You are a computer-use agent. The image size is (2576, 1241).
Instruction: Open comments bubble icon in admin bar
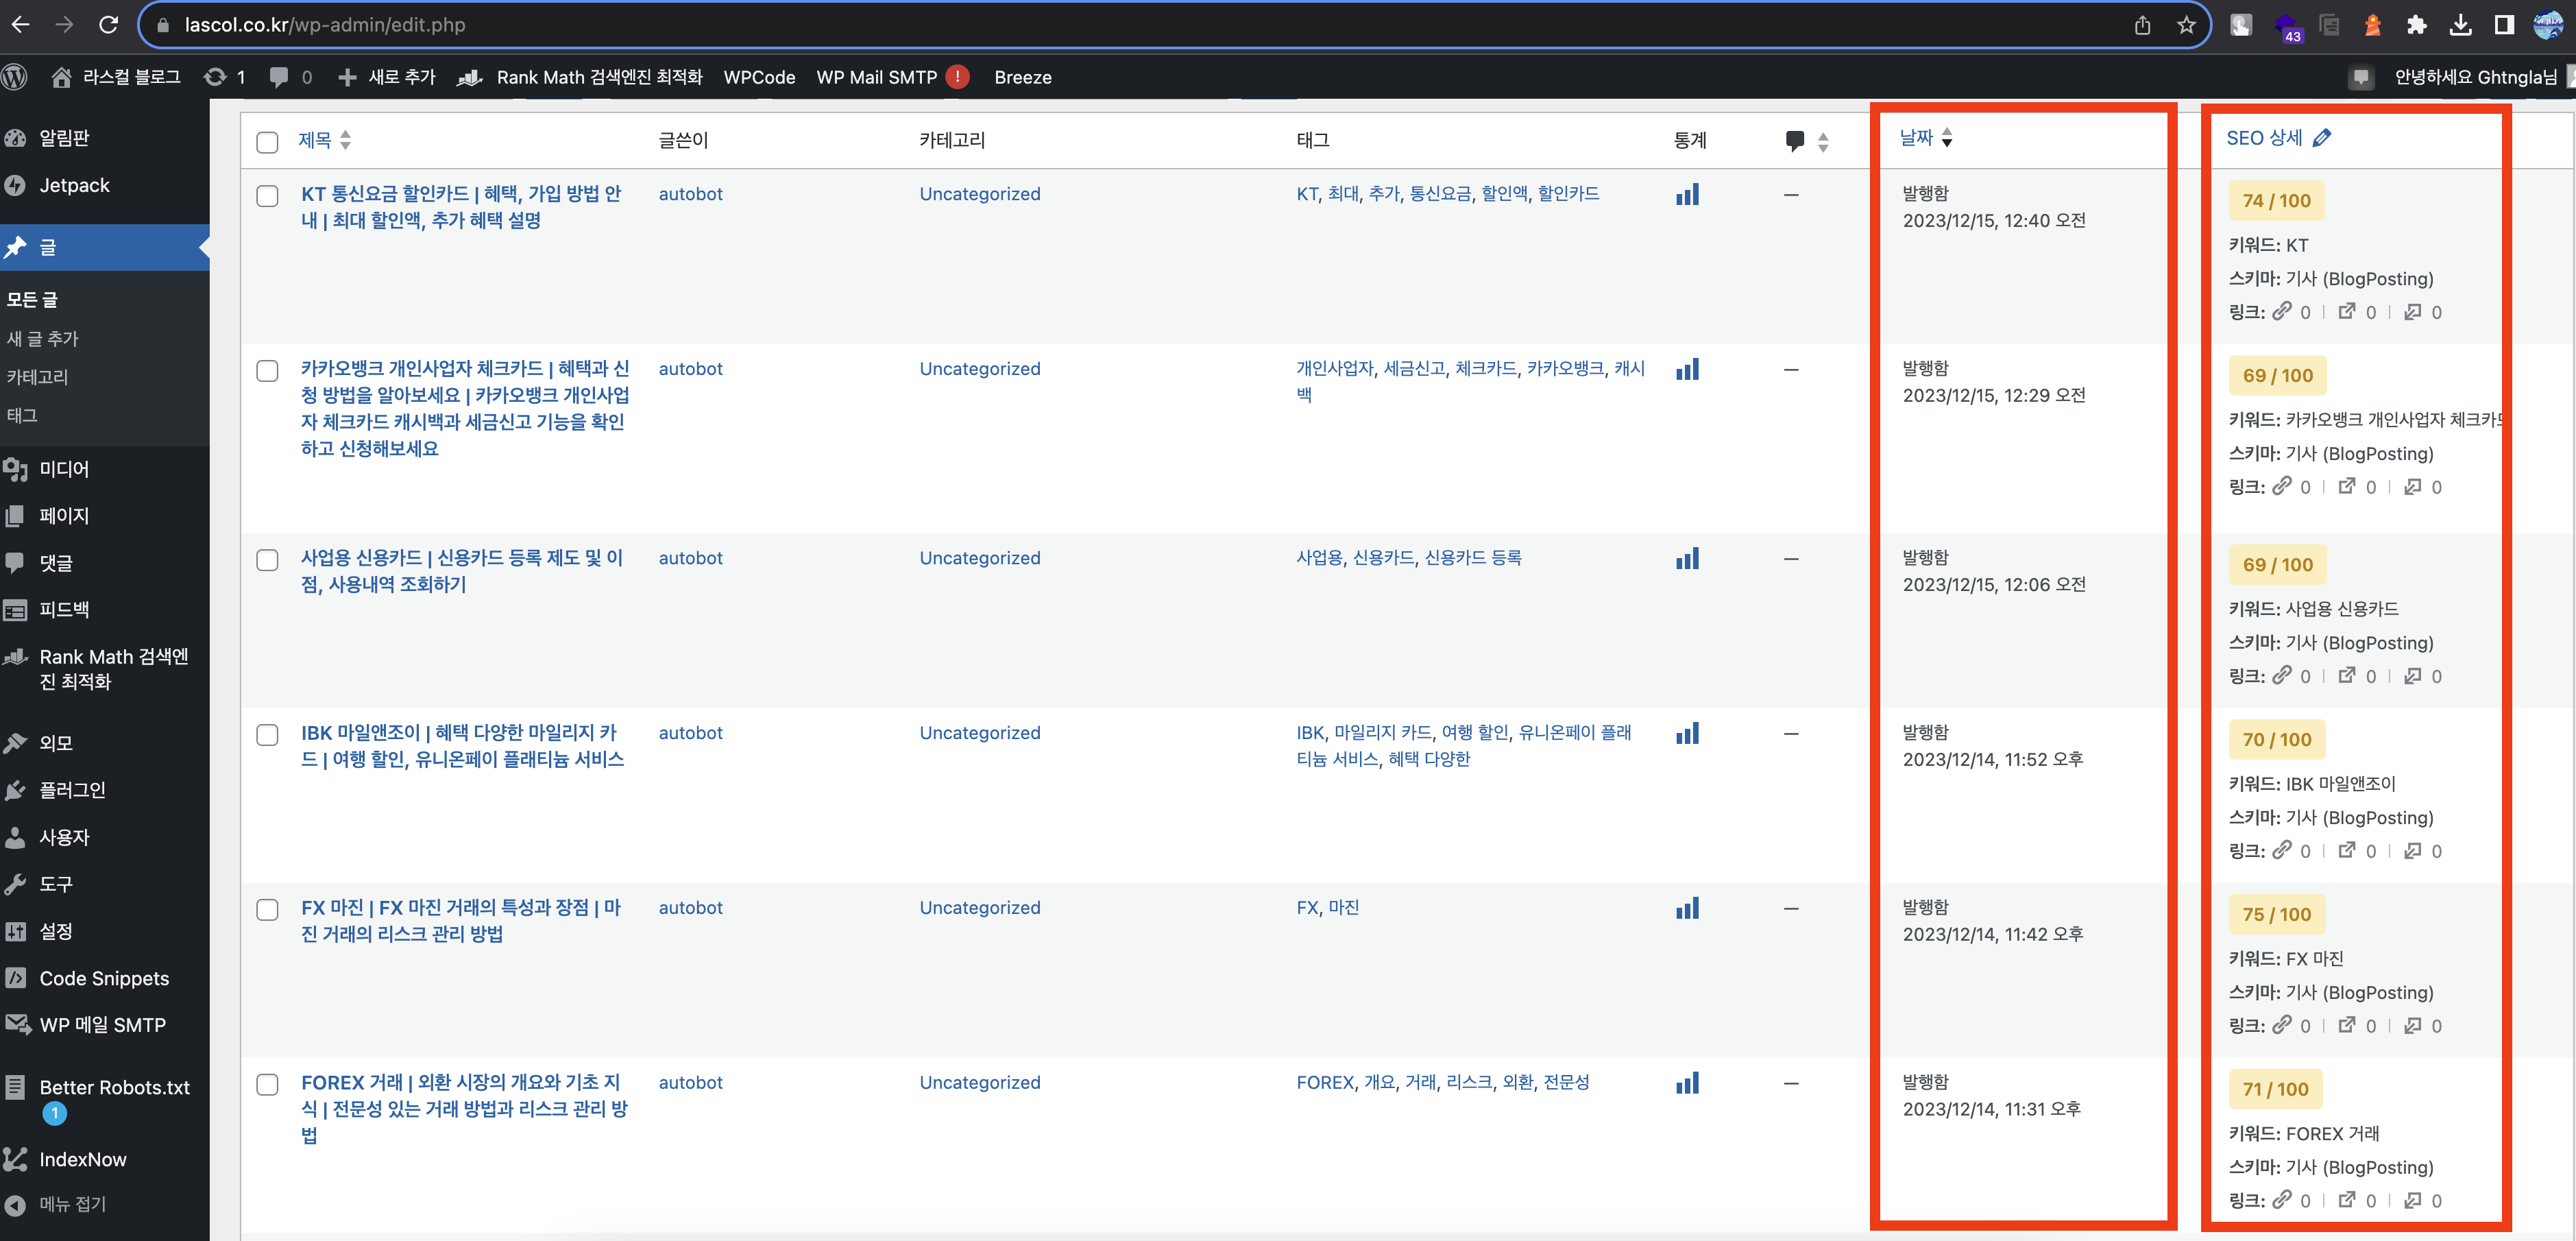click(279, 77)
